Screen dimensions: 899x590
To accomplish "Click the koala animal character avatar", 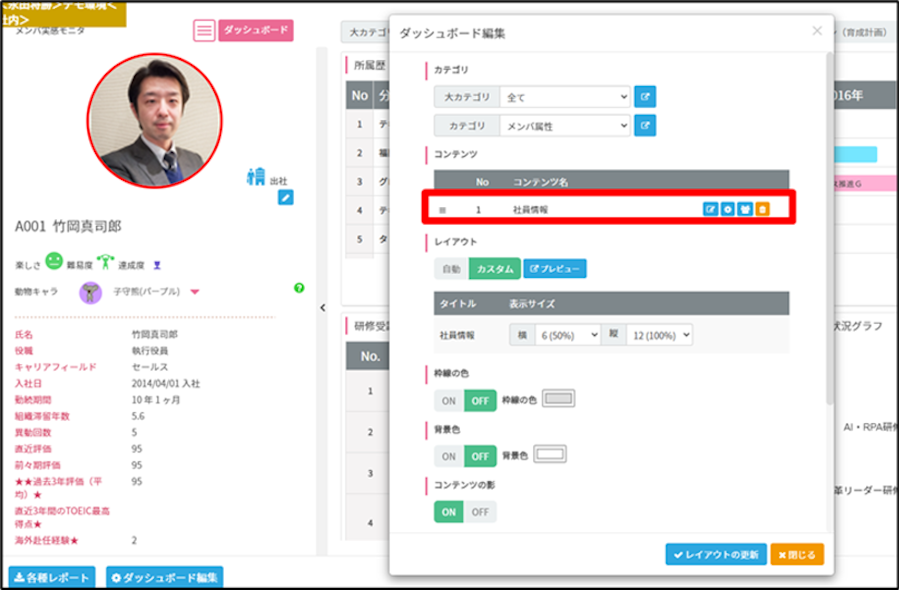I will [91, 292].
